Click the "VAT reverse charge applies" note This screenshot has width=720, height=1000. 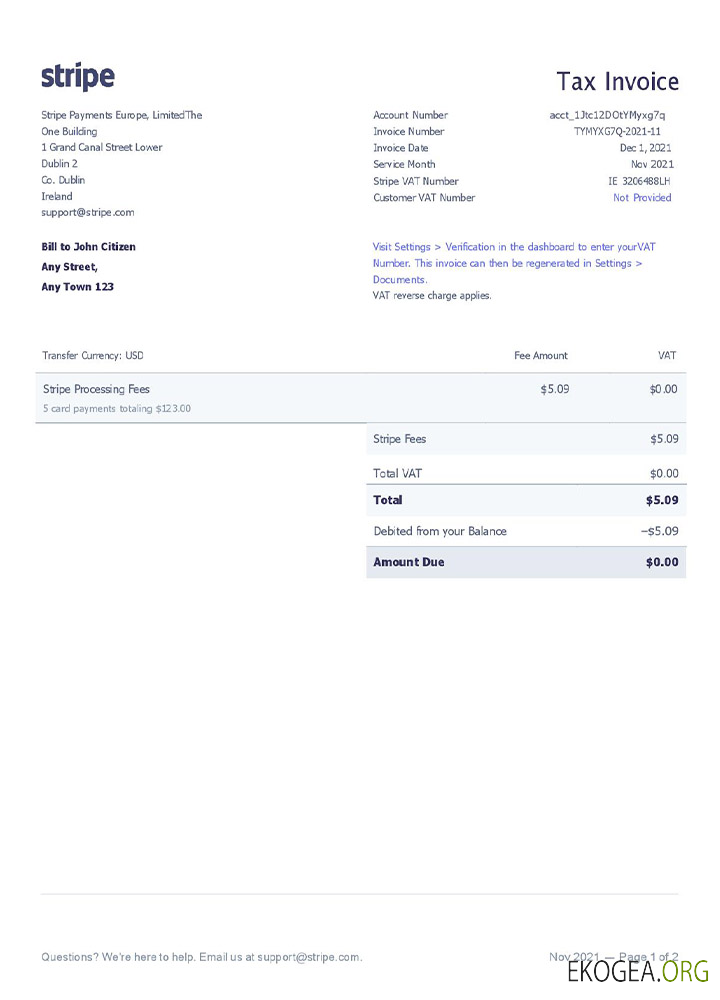[432, 296]
